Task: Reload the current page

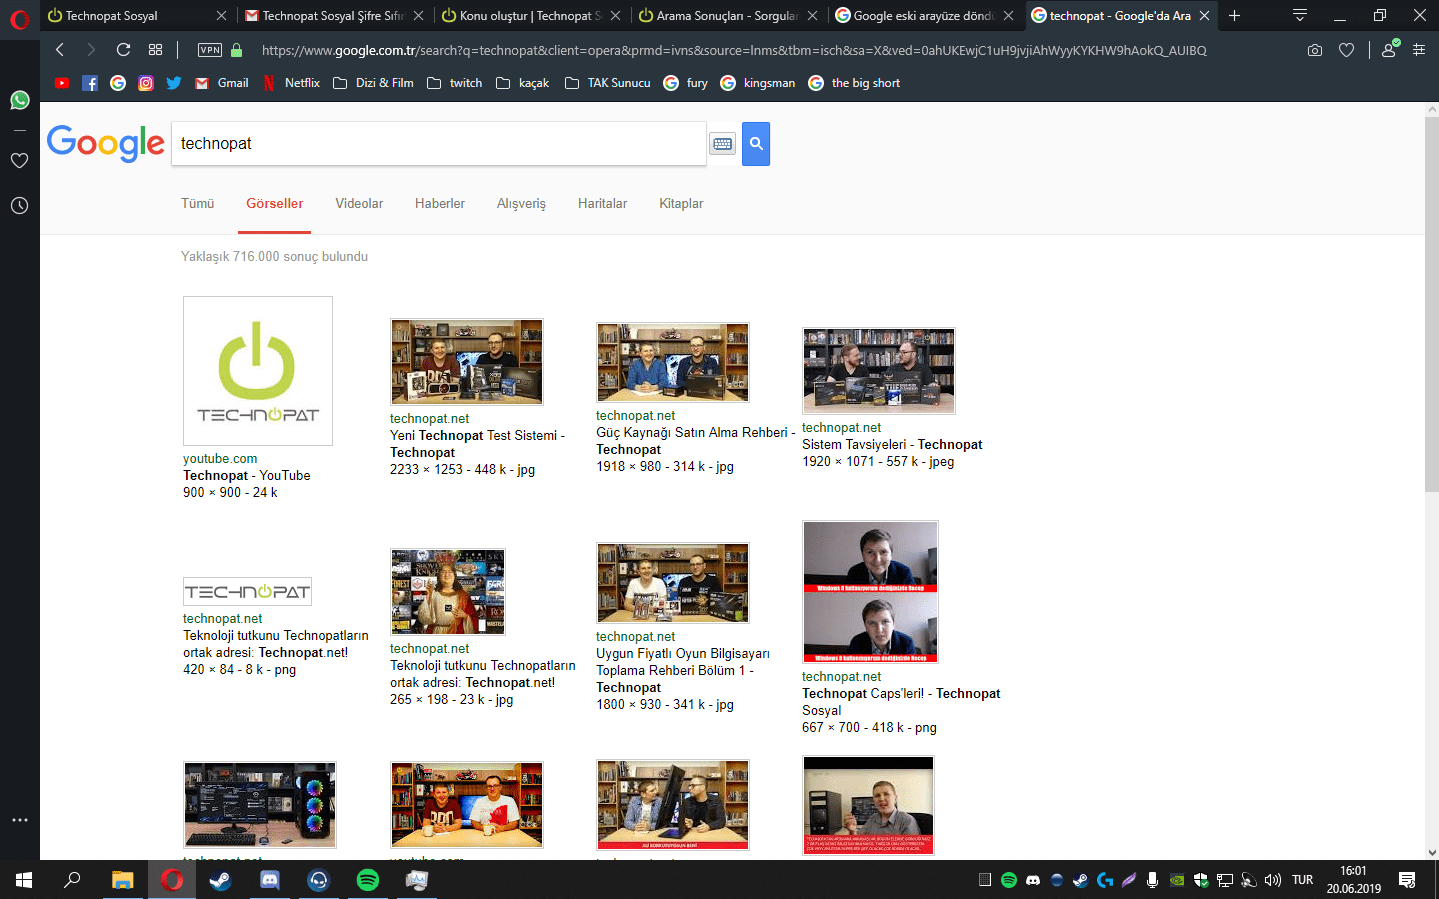Action: click(x=123, y=50)
